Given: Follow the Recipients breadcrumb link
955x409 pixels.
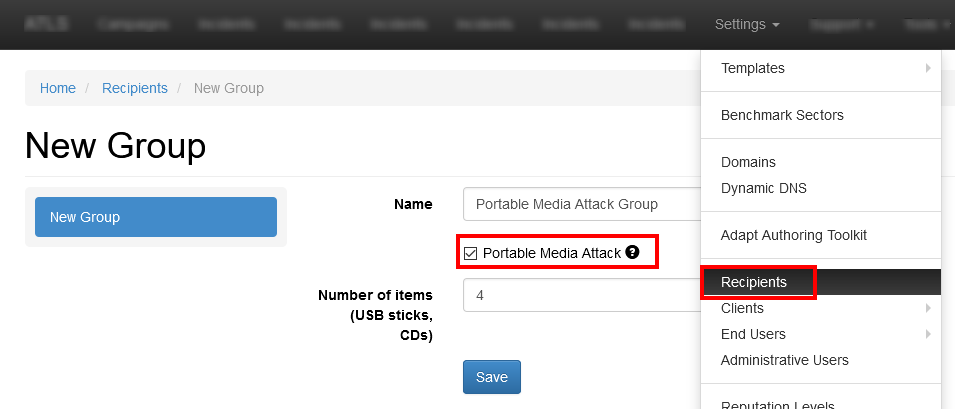Looking at the screenshot, I should coord(135,88).
